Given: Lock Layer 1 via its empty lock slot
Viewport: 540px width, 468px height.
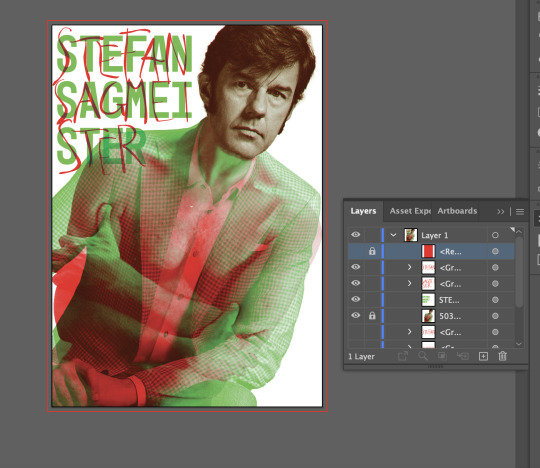Looking at the screenshot, I should [x=372, y=235].
